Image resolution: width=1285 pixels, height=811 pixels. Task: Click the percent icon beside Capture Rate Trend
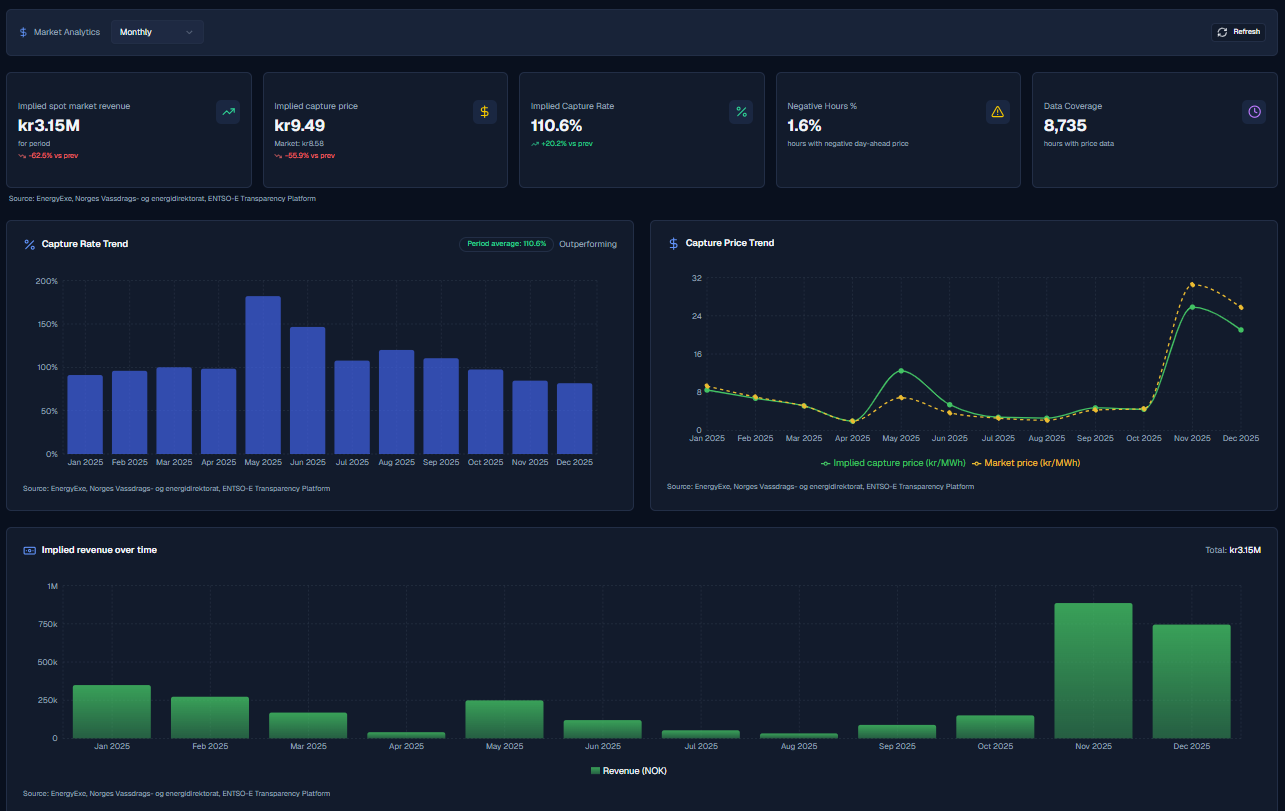[30, 244]
